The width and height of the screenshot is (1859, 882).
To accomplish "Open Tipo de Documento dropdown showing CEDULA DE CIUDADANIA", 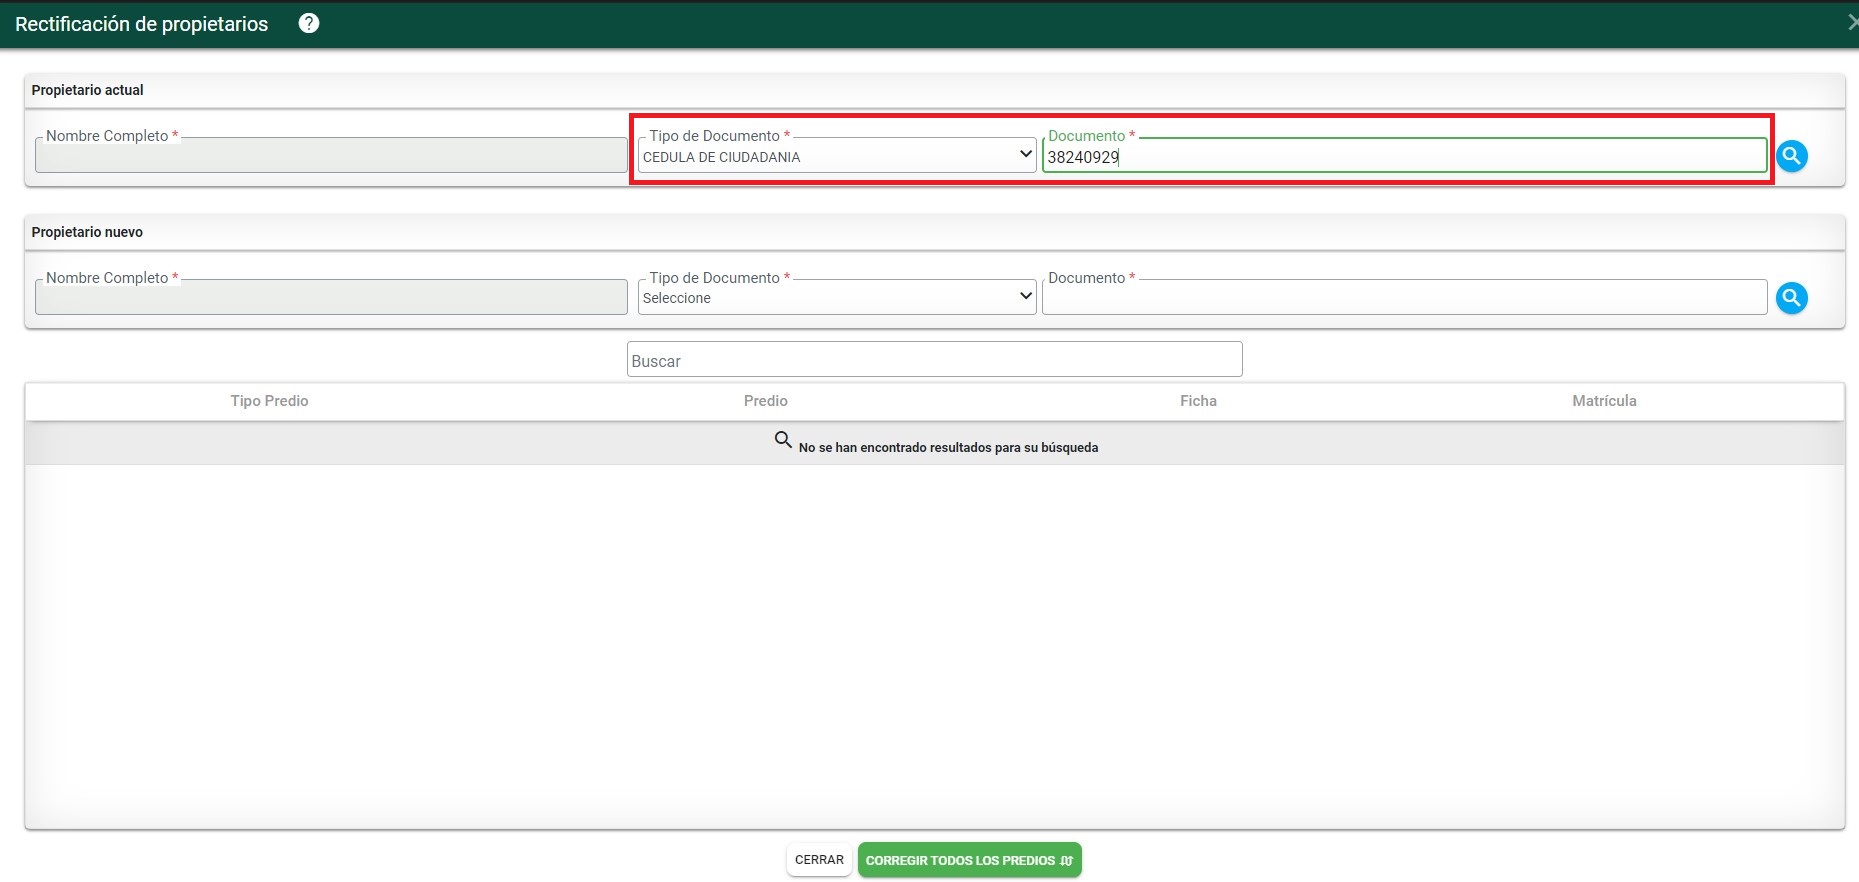I will [x=836, y=156].
